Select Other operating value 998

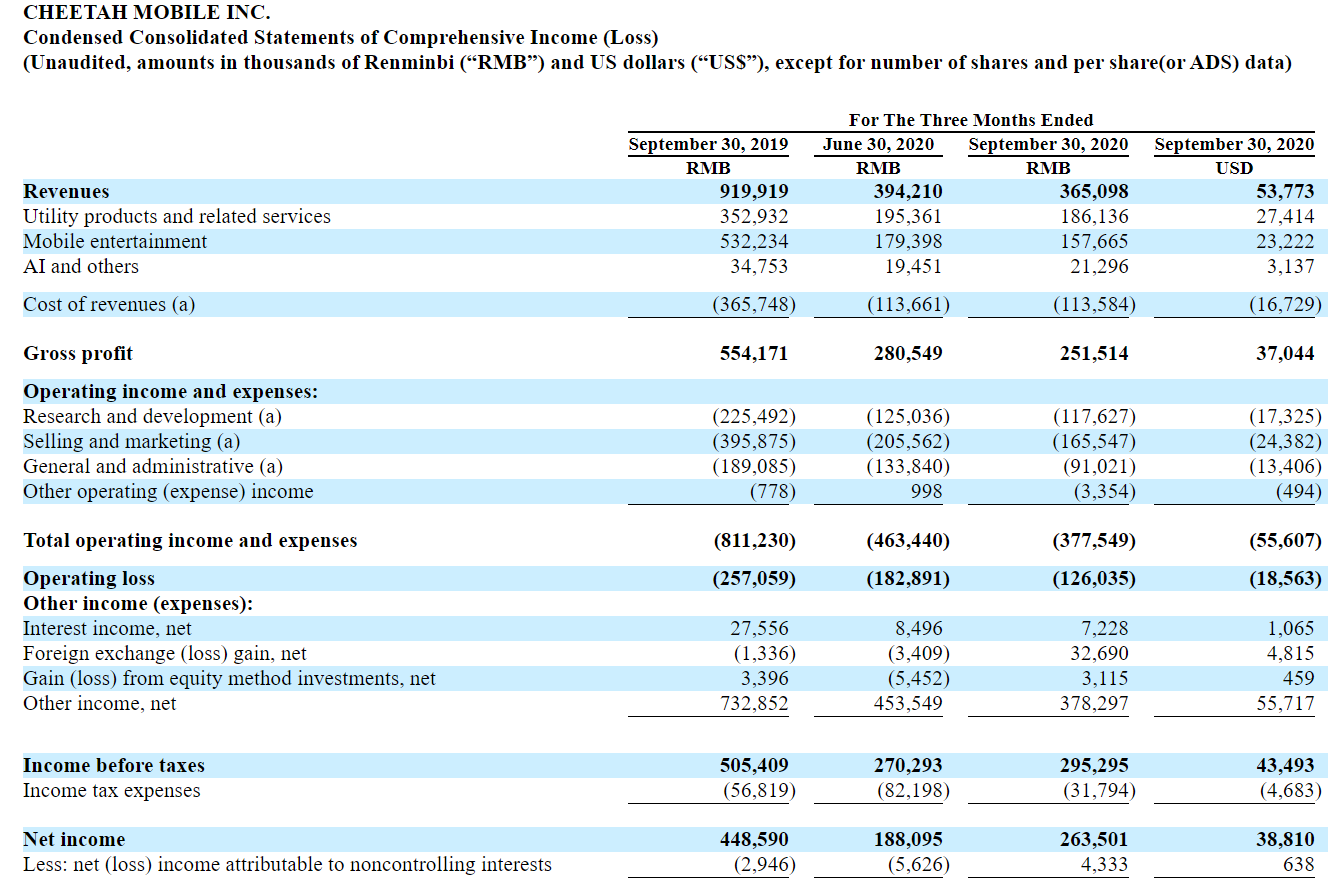pos(925,491)
